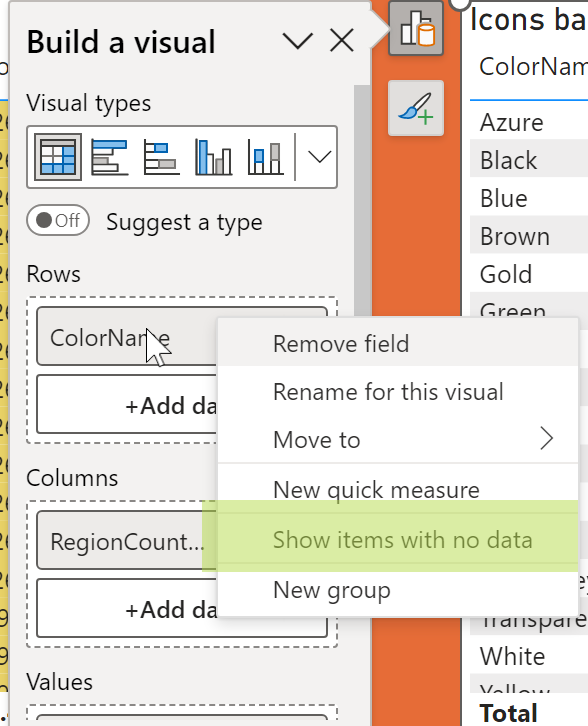The image size is (588, 726).
Task: Collapse the Build a visual pane chevron
Action: (x=298, y=41)
